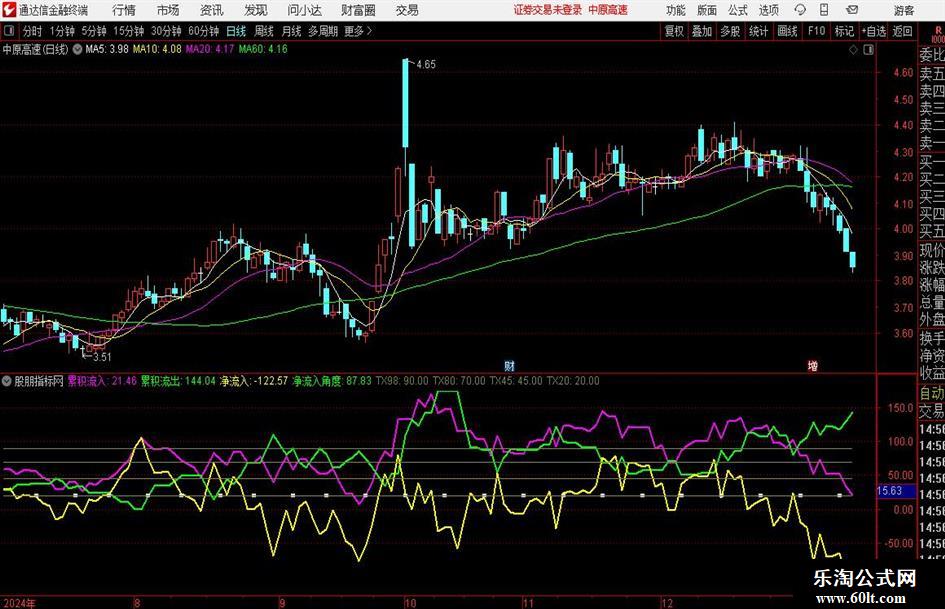
Task: Open the F10 company info
Action: [816, 31]
